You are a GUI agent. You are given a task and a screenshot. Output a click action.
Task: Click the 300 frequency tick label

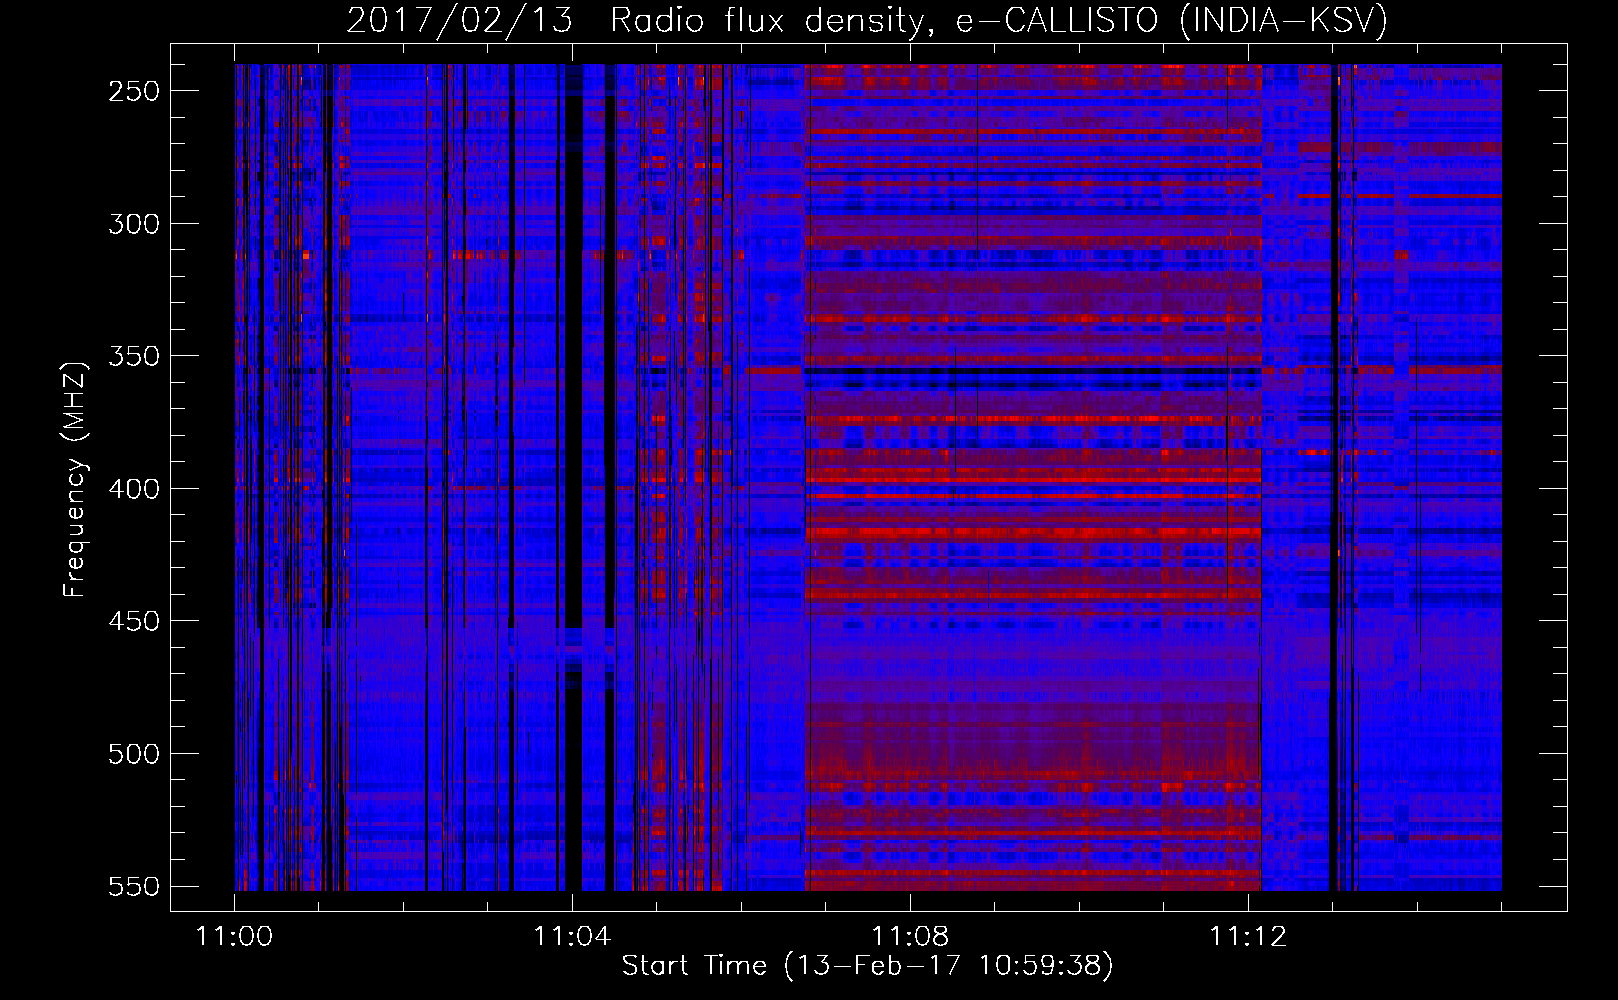134,224
